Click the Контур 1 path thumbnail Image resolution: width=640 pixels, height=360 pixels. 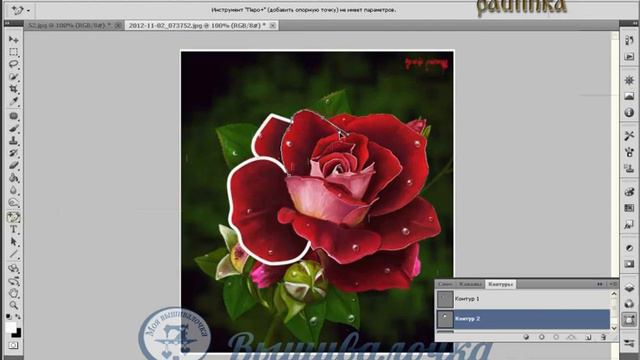pyautogui.click(x=445, y=299)
